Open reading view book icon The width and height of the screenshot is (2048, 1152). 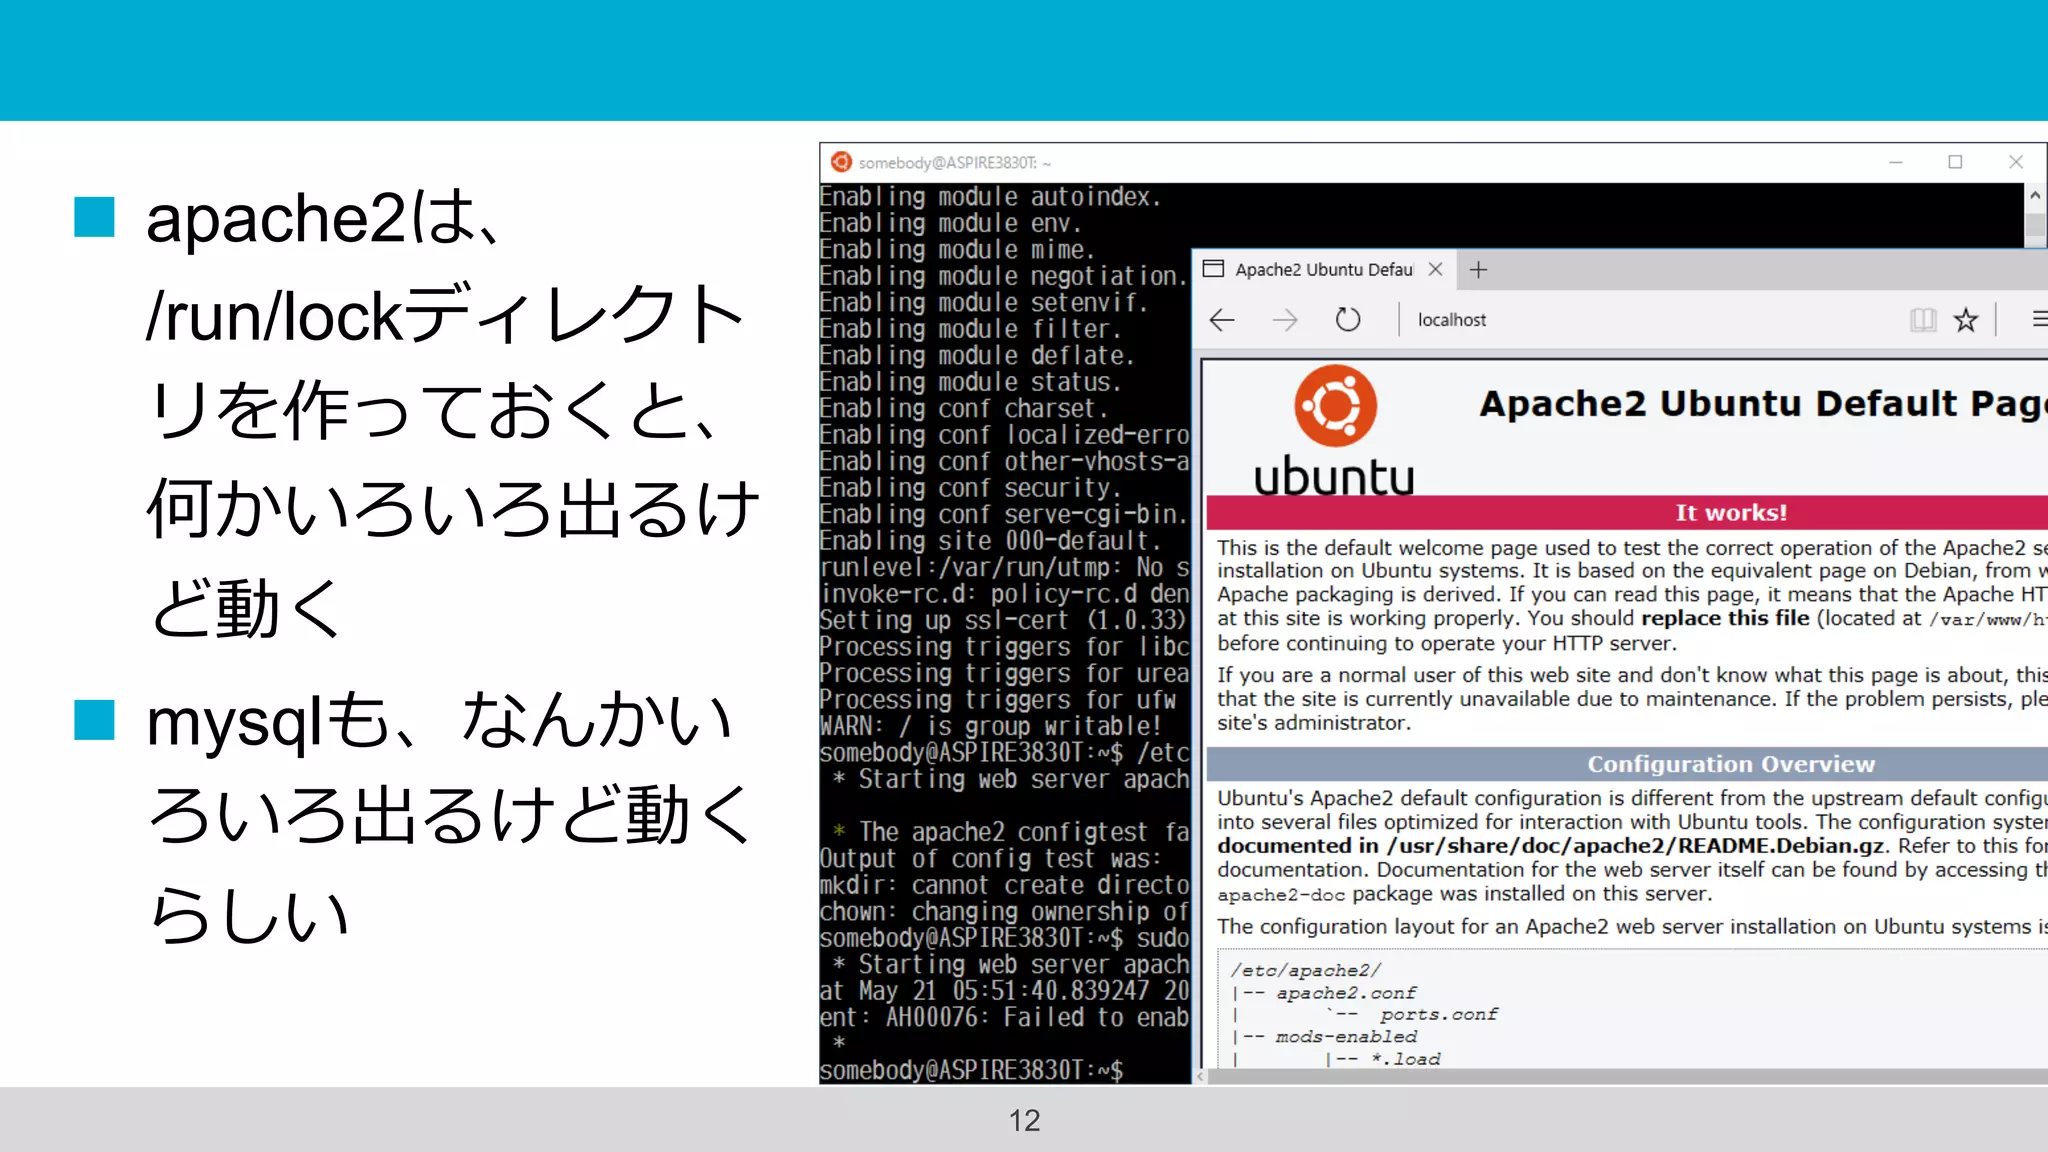(x=1922, y=320)
